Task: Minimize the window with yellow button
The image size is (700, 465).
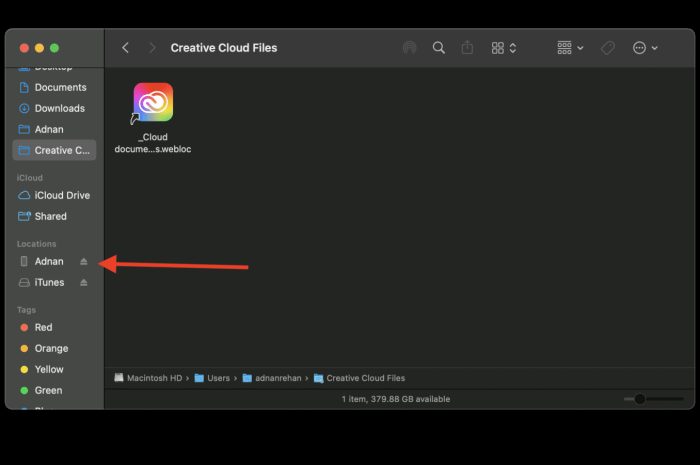Action: tap(39, 48)
